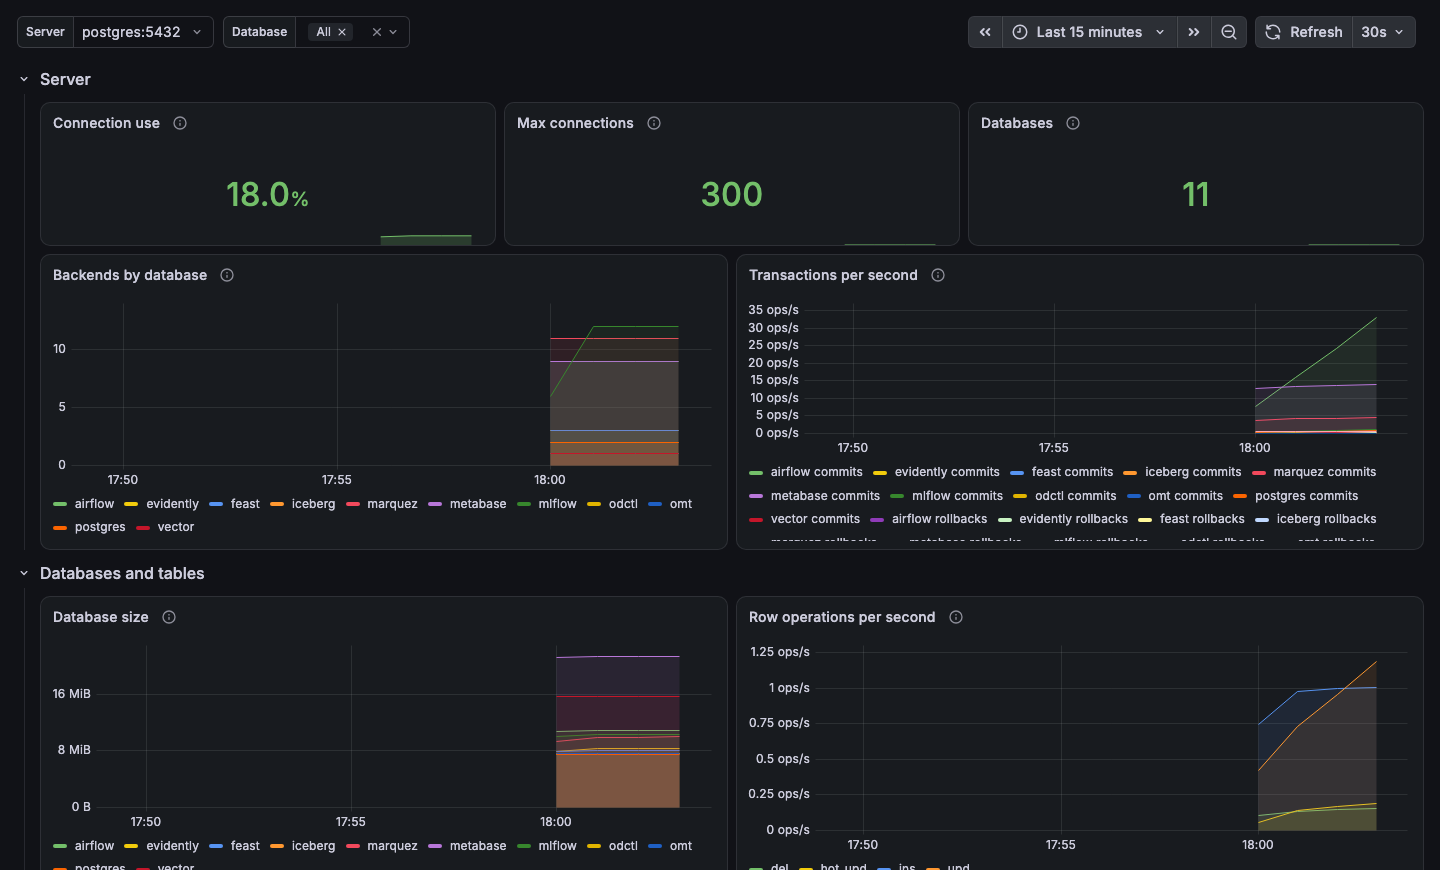Open the Last 15 minutes time picker

(x=1089, y=32)
